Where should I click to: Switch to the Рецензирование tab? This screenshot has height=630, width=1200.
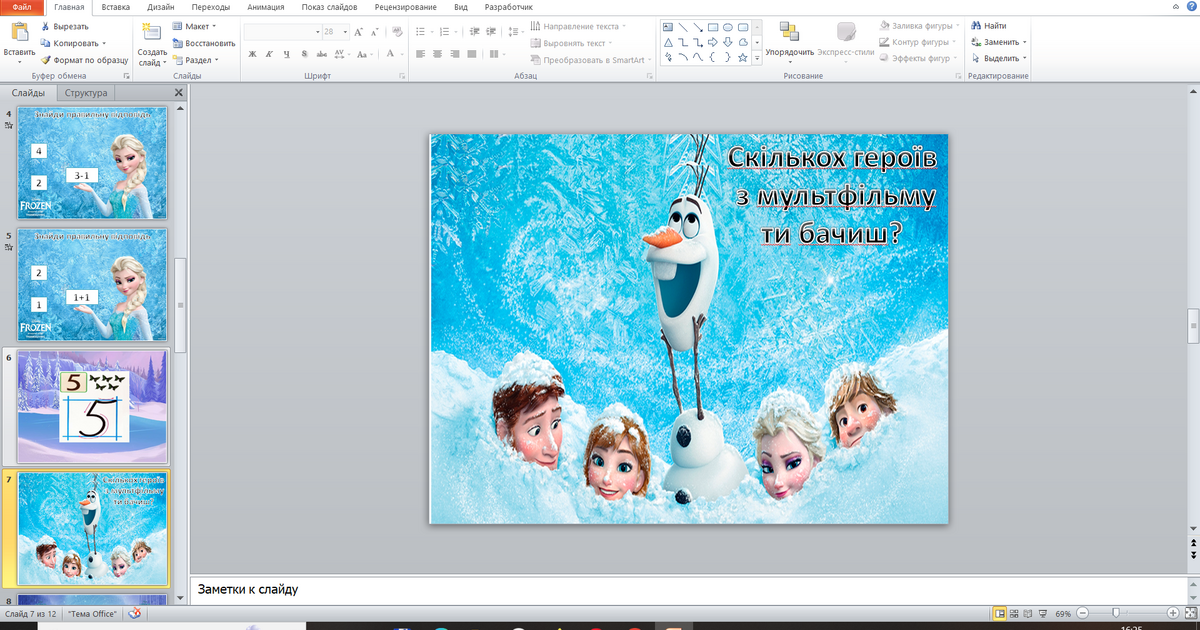(405, 7)
